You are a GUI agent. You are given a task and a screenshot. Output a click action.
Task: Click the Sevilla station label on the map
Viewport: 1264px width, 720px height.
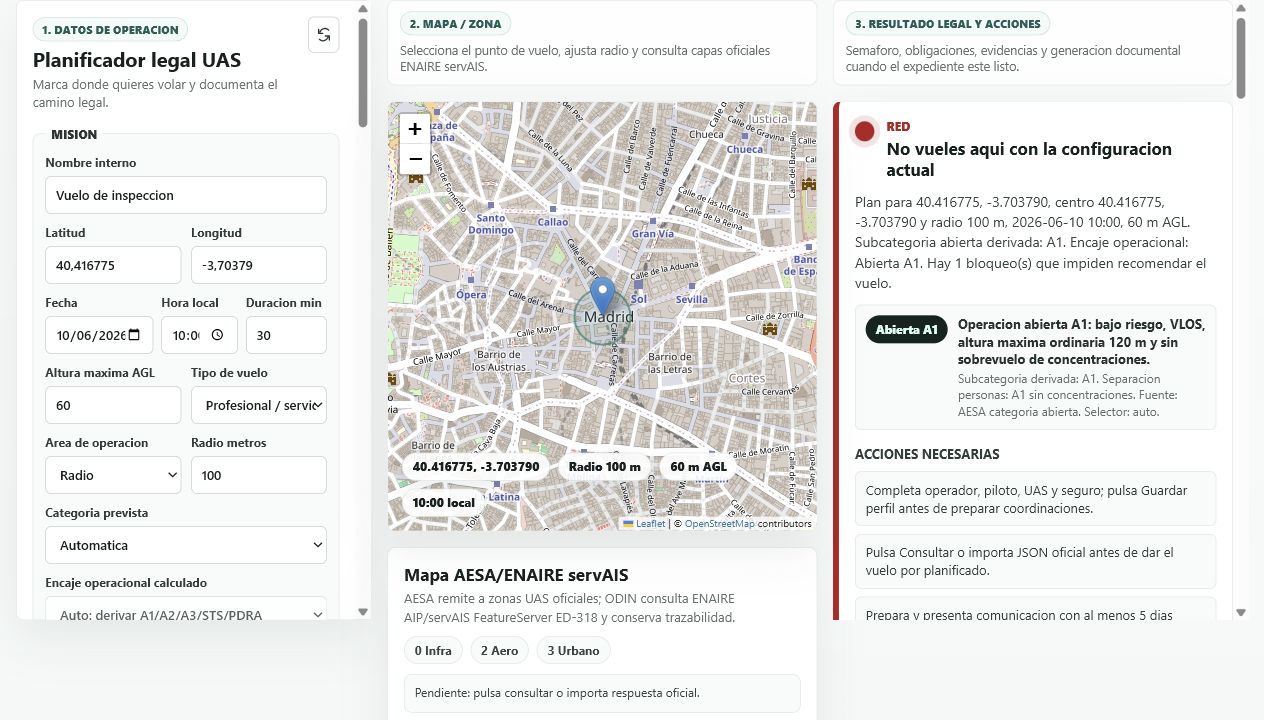tap(691, 299)
